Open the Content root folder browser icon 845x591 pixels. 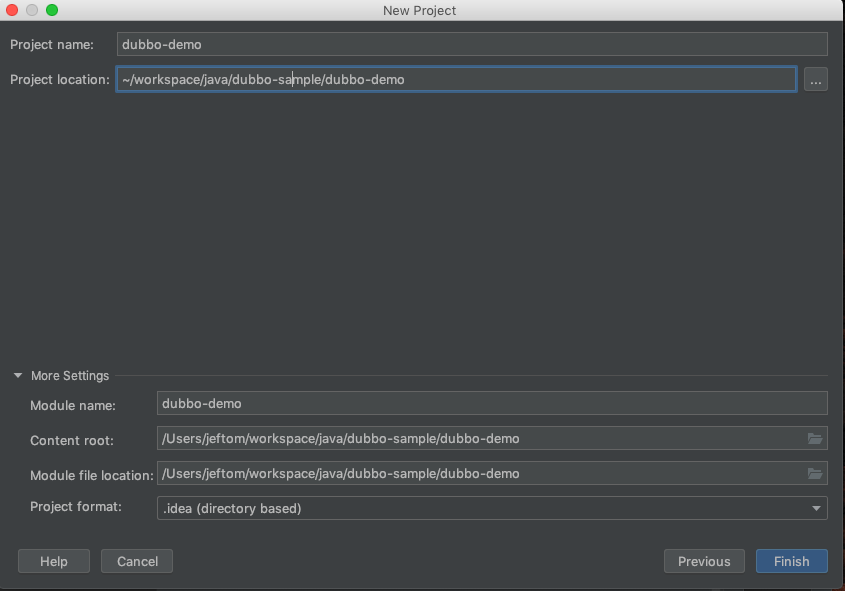(x=815, y=439)
